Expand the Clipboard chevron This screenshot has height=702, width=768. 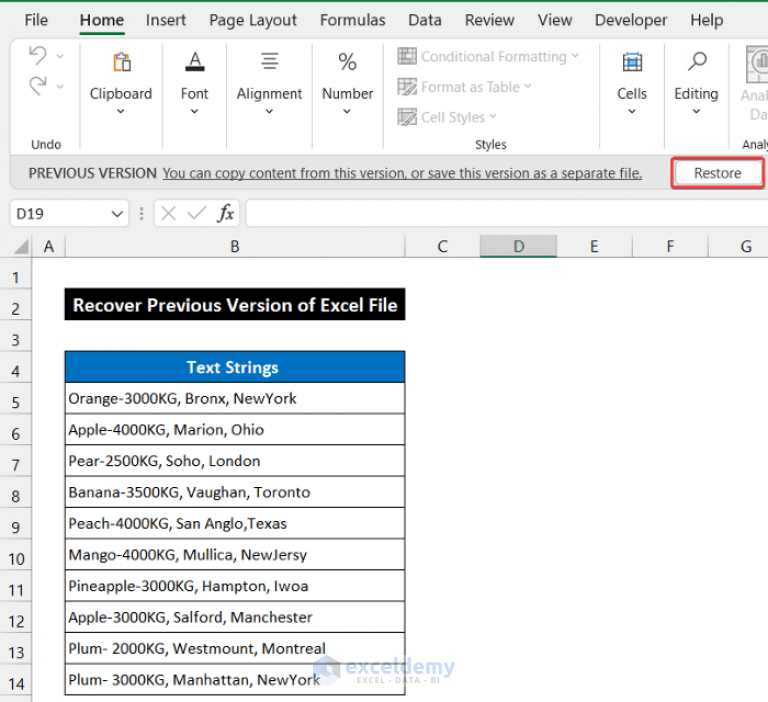120,112
